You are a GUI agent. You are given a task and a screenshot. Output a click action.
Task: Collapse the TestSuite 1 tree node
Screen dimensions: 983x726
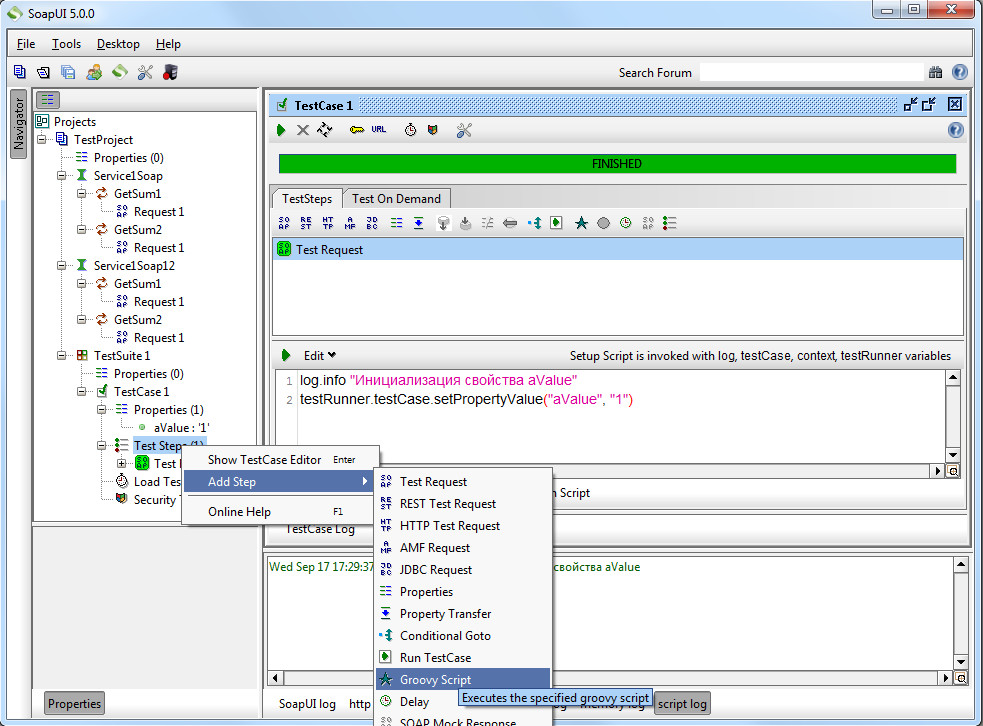pos(61,355)
